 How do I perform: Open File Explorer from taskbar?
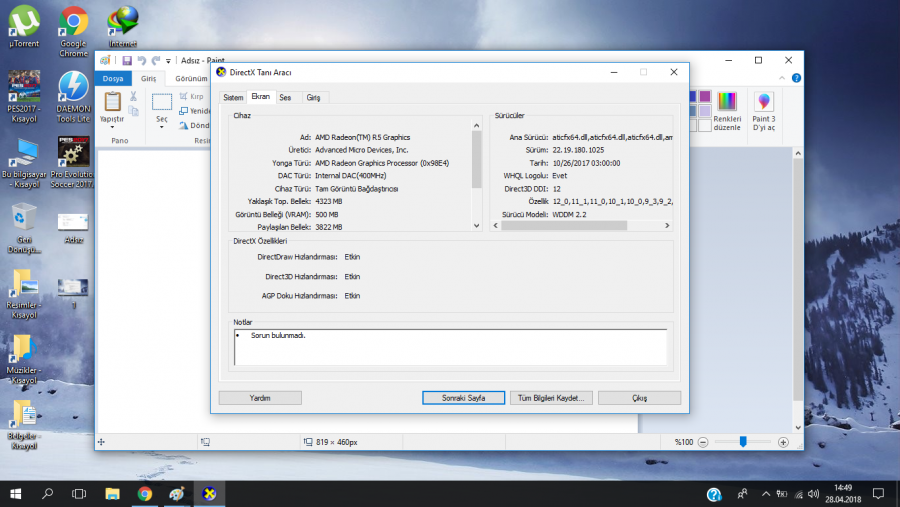(x=112, y=494)
